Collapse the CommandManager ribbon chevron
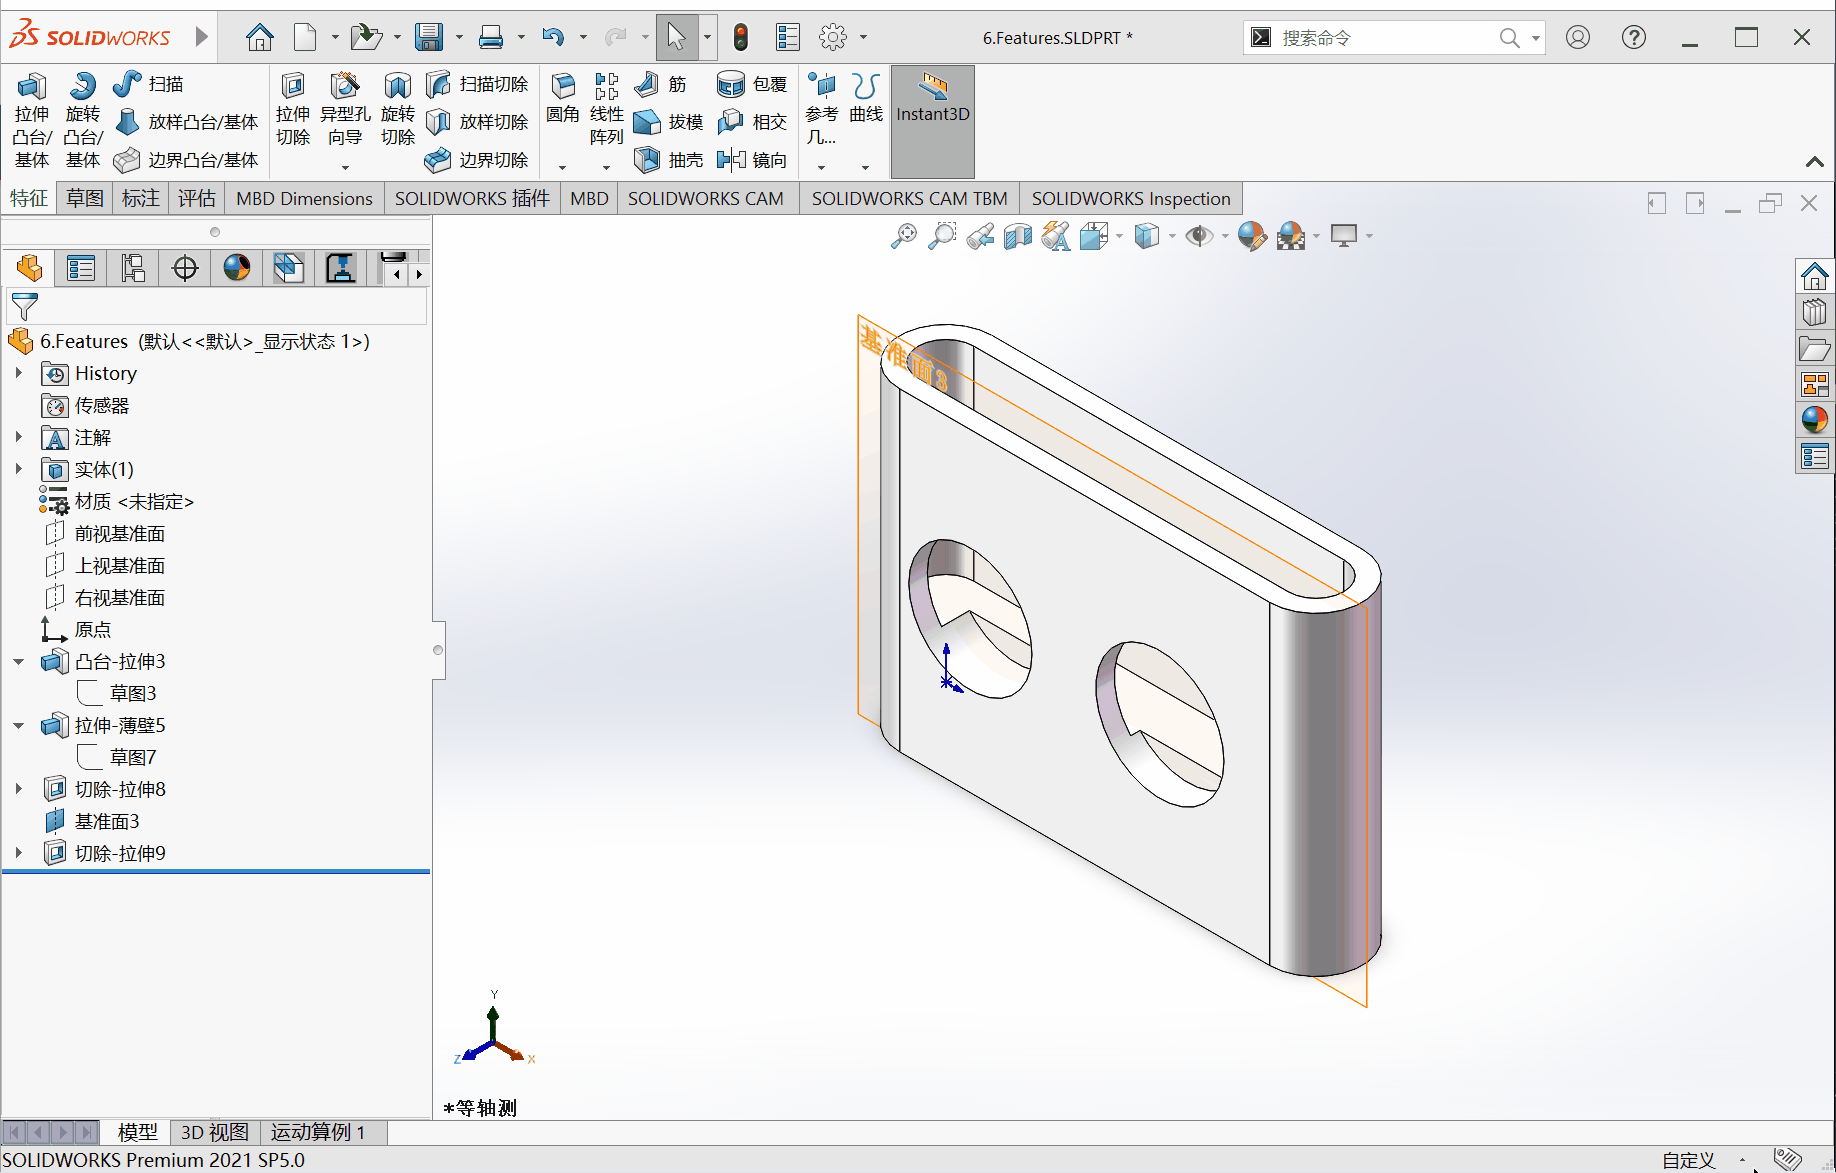This screenshot has height=1173, width=1836. (1815, 161)
